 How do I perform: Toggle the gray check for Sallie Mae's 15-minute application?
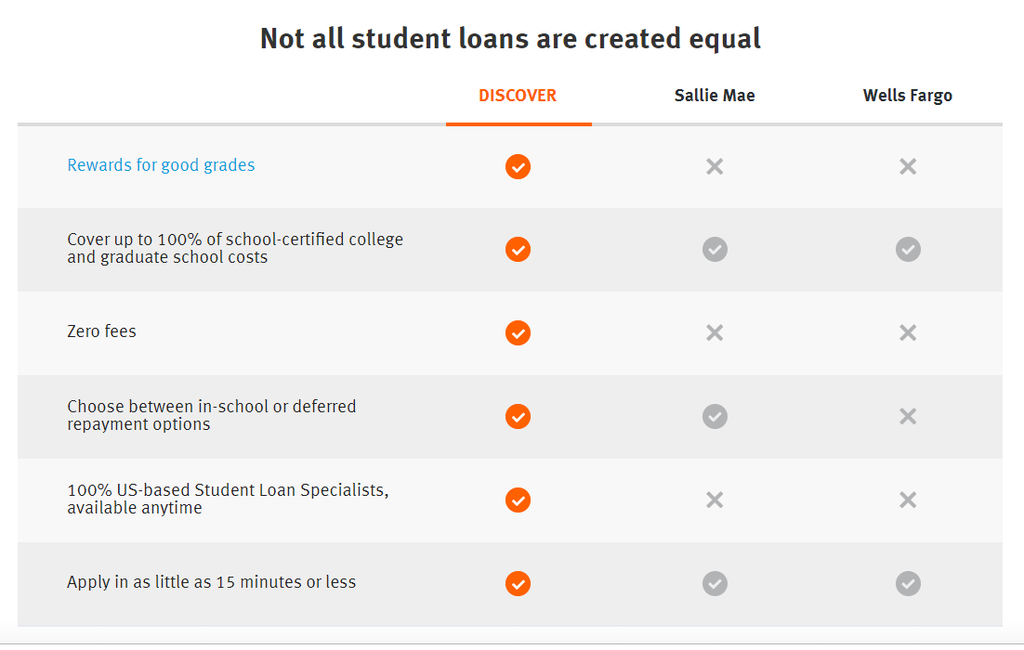(x=715, y=583)
